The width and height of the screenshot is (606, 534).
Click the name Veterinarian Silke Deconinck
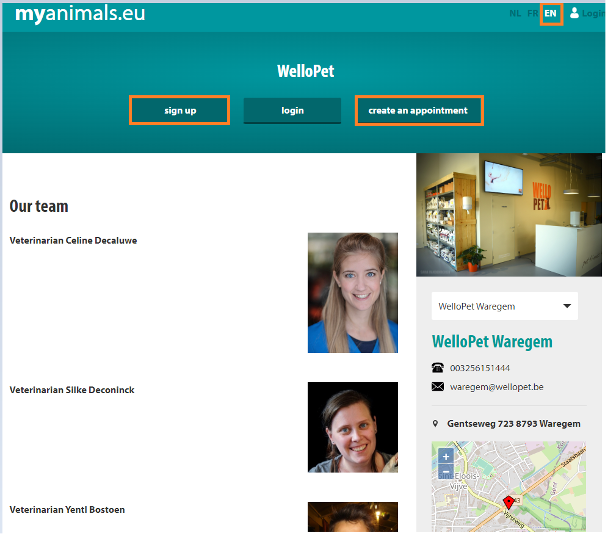(72, 390)
